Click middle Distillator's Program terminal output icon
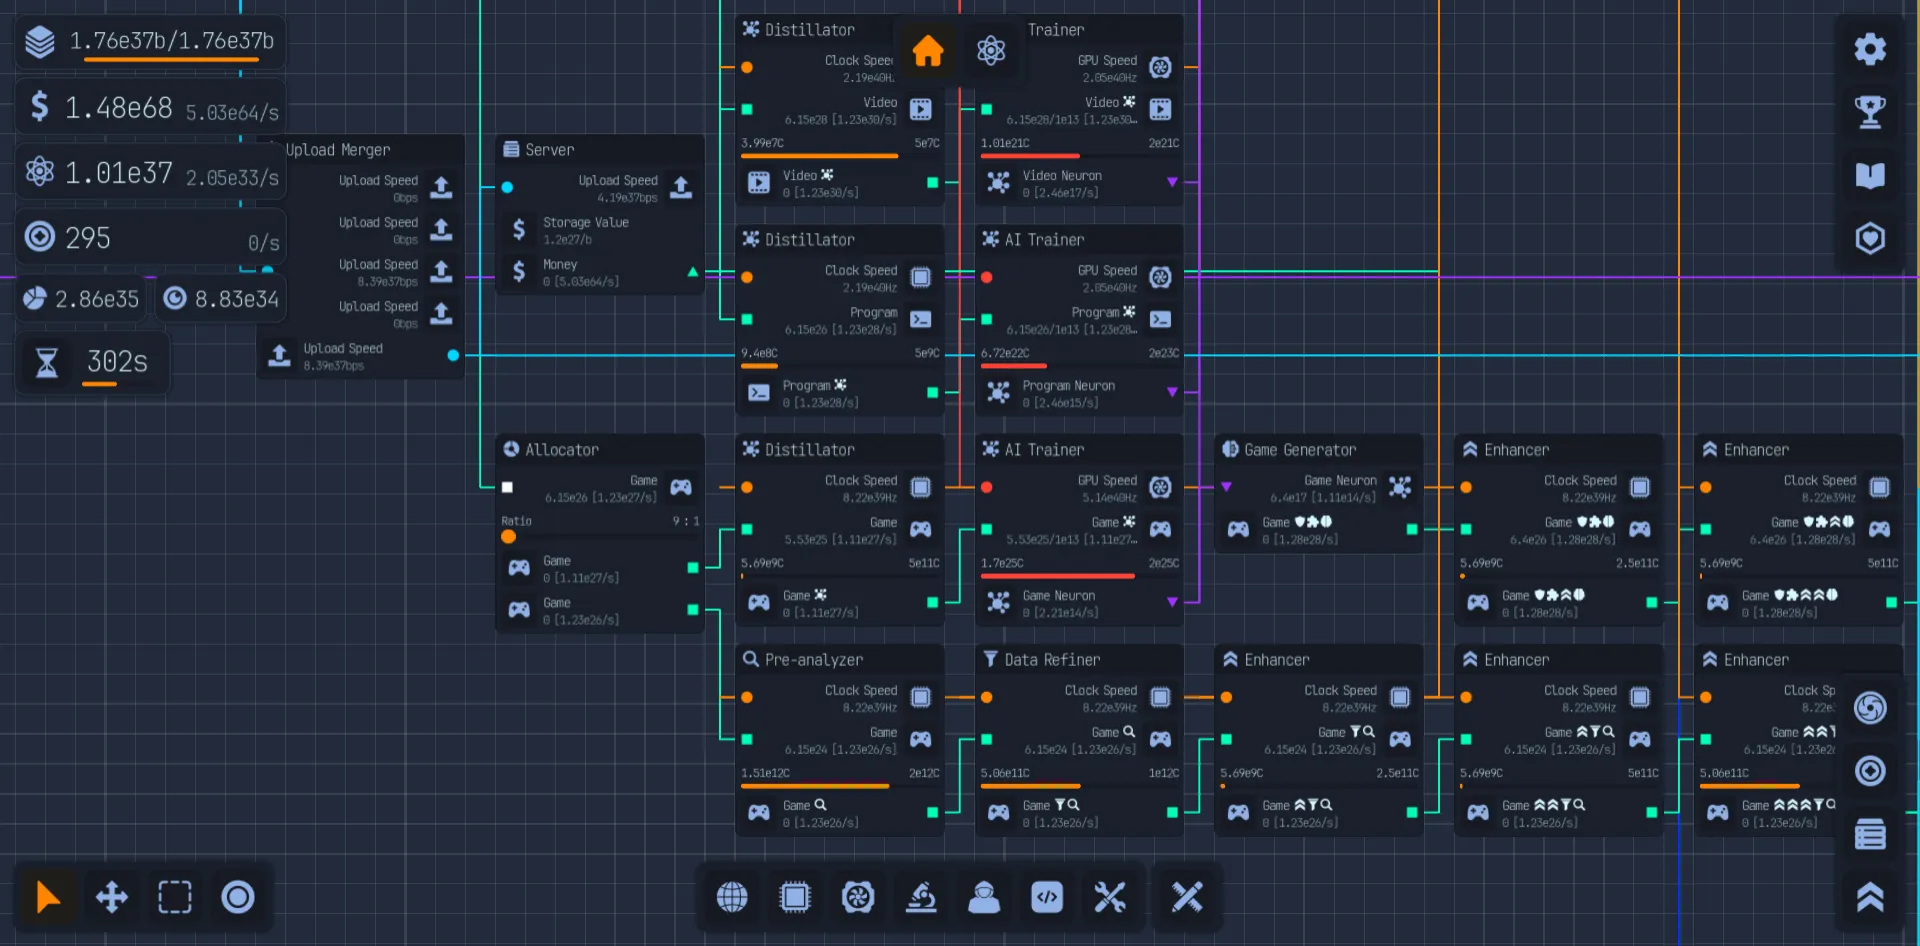This screenshot has height=946, width=1920. (x=759, y=392)
